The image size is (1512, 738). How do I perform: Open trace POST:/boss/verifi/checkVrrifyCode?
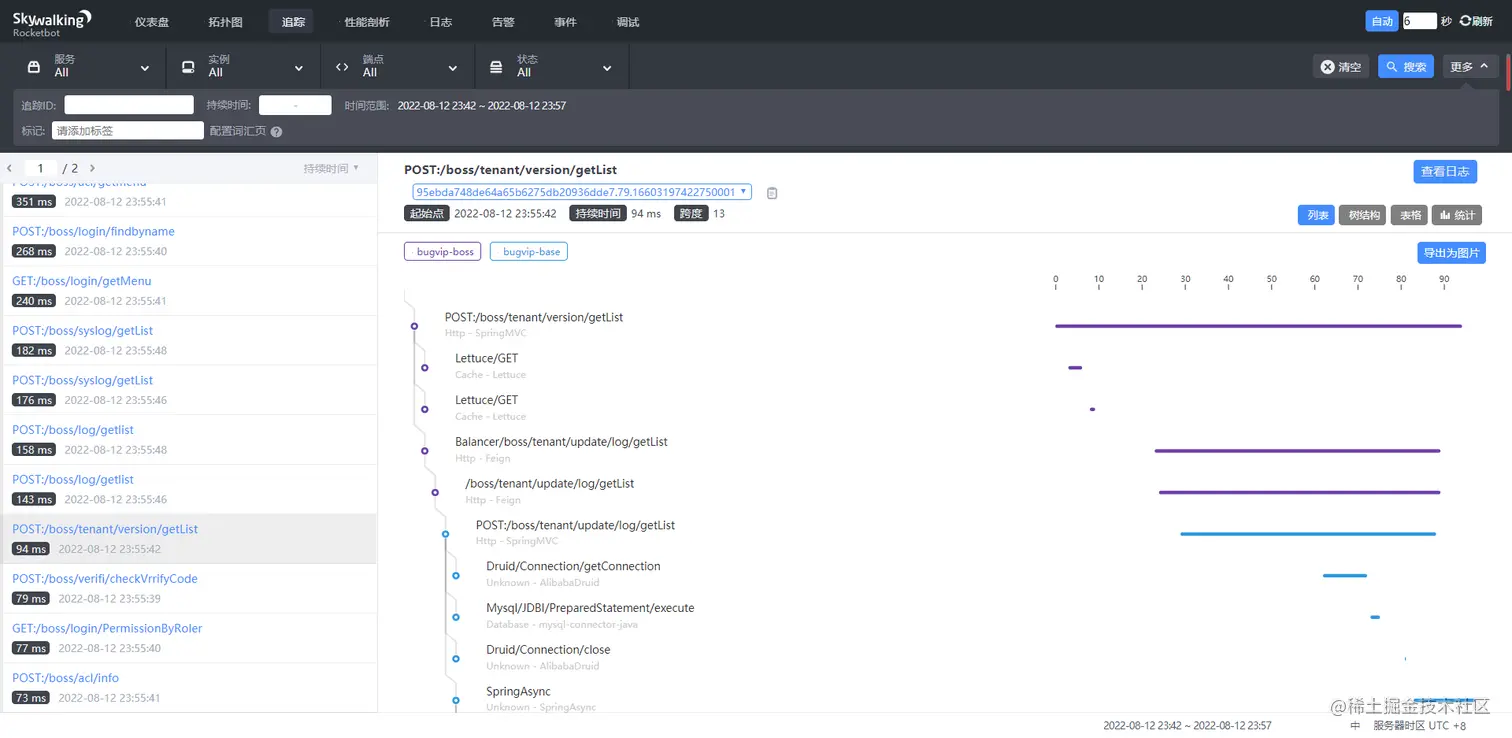(x=105, y=579)
